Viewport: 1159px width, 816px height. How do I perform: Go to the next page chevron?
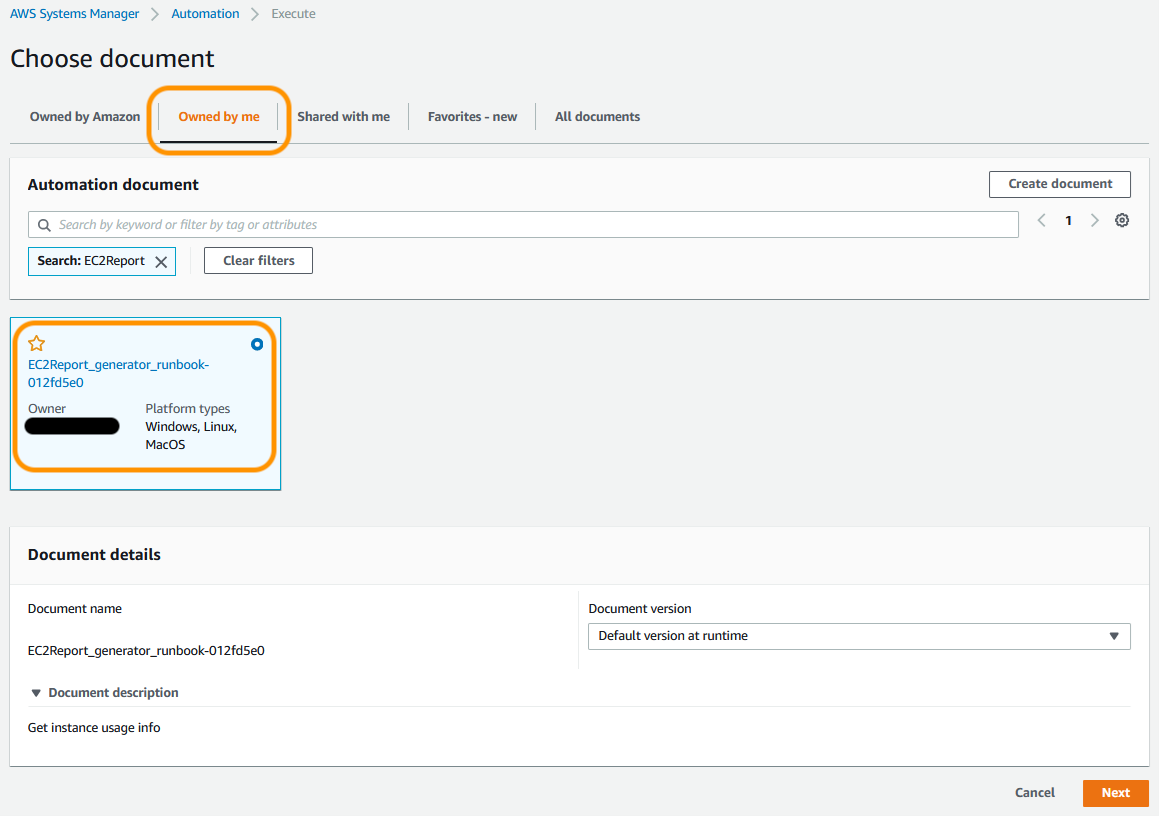pos(1094,219)
